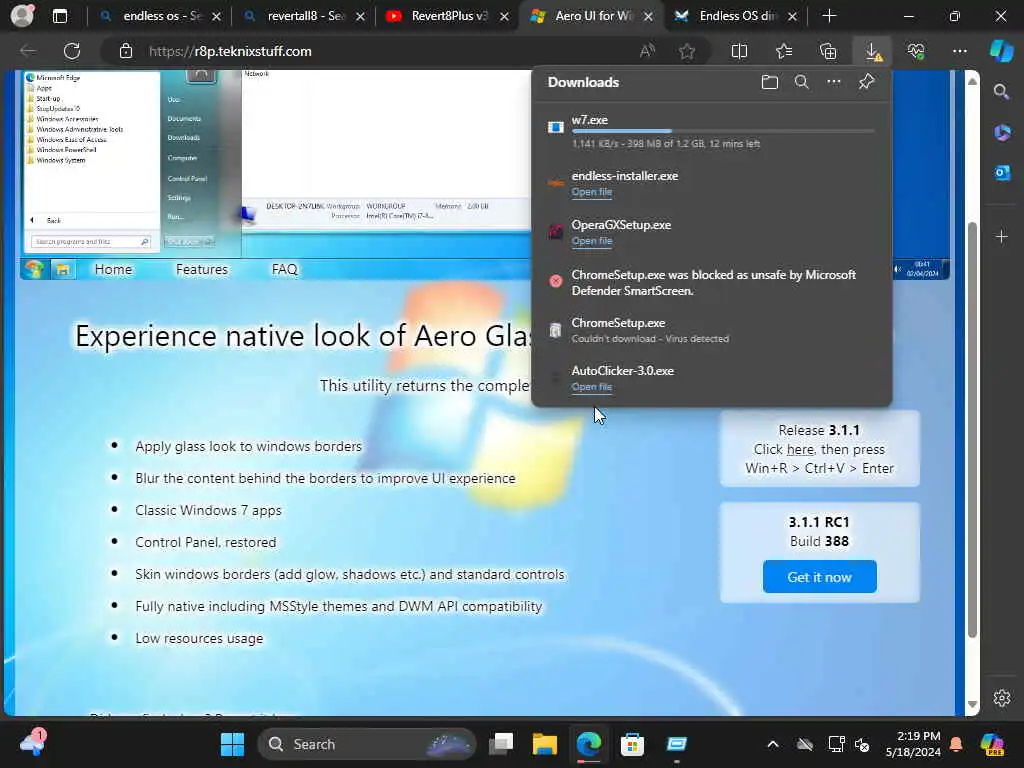Open Browser essentials heart icon

click(x=916, y=51)
